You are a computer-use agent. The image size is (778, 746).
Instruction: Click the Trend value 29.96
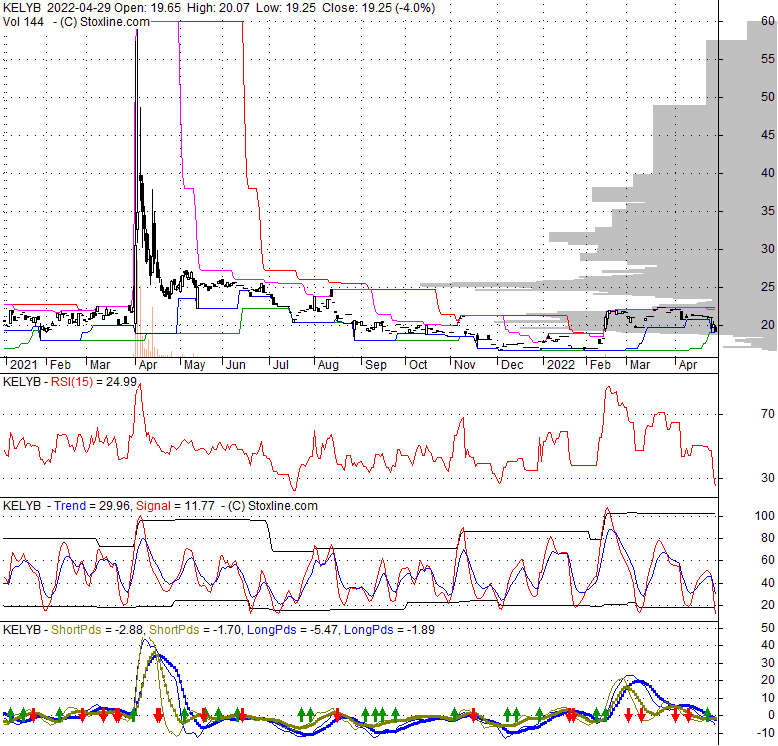pyautogui.click(x=114, y=506)
